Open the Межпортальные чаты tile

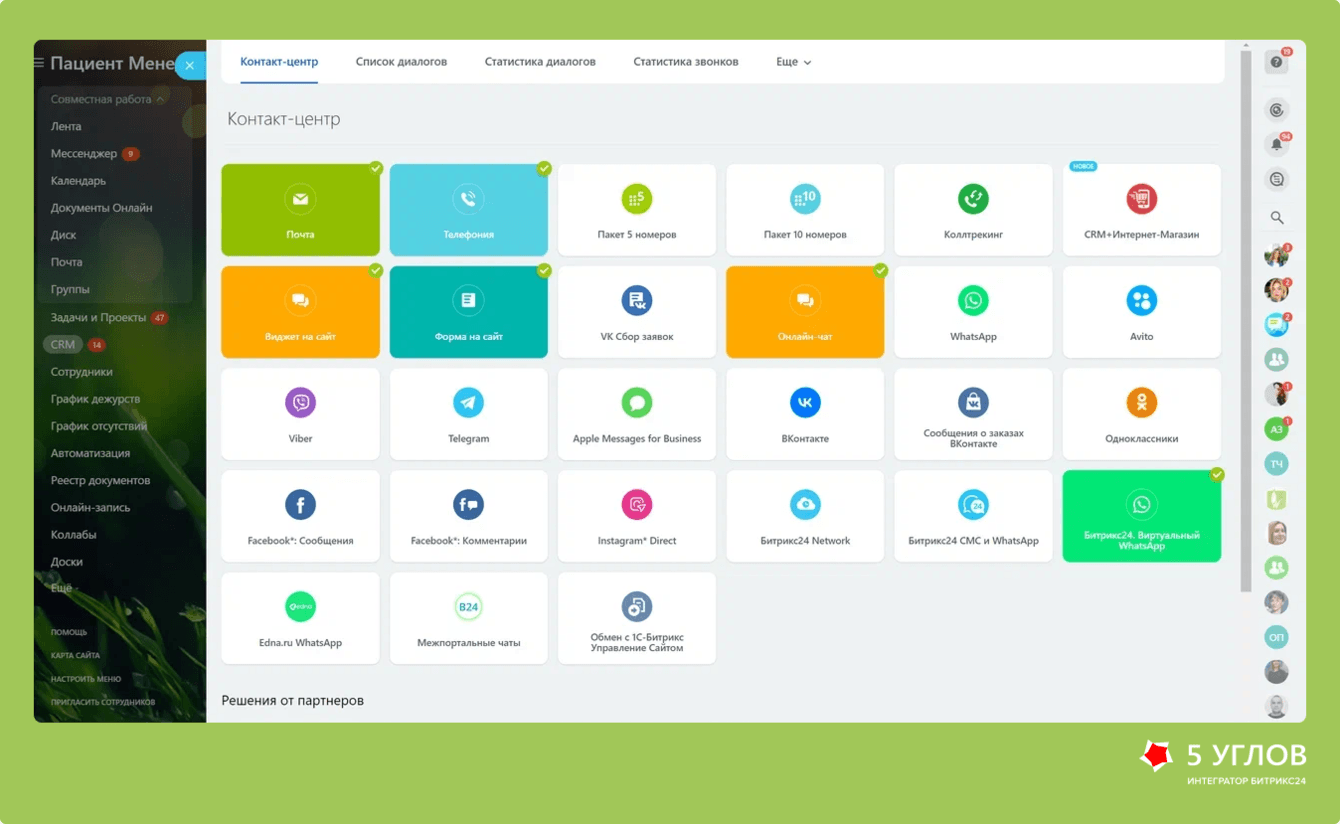[469, 618]
